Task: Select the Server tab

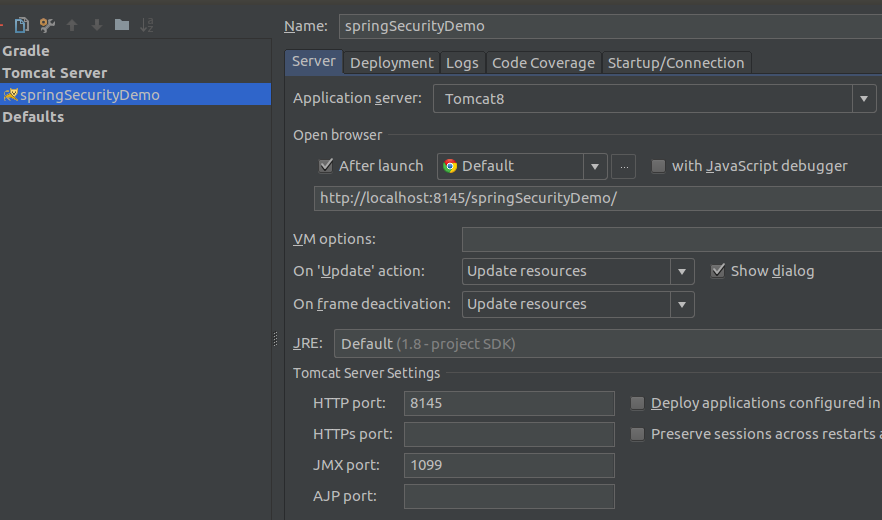Action: click(x=314, y=62)
